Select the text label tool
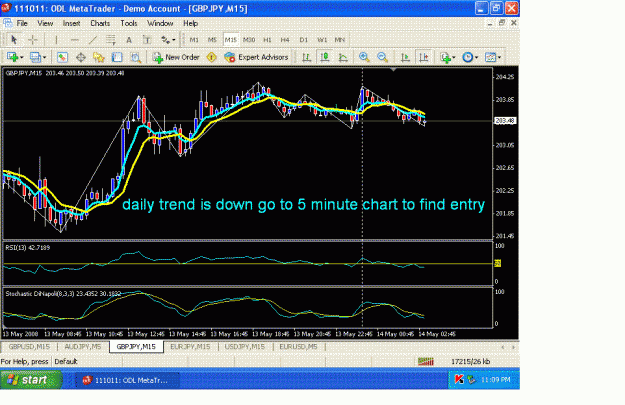The width and height of the screenshot is (625, 405). point(147,39)
